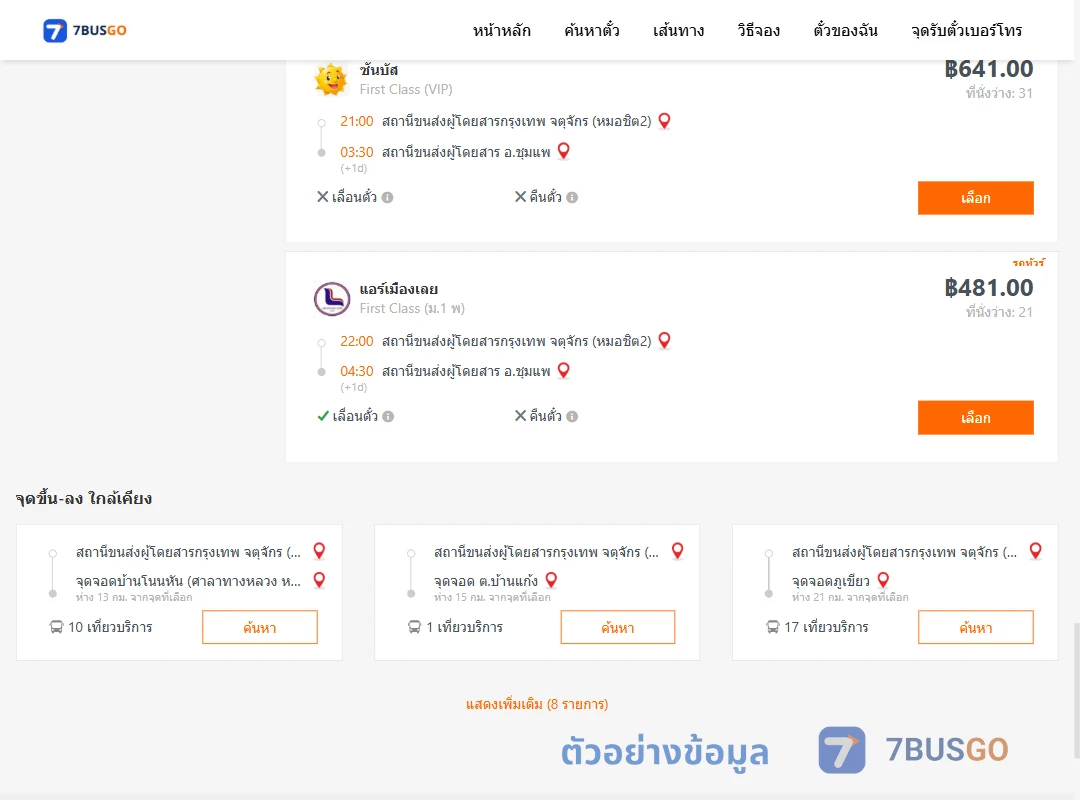Select the ฿641.00 Sunbus trip with เลือก
This screenshot has width=1080, height=800.
pos(975,198)
